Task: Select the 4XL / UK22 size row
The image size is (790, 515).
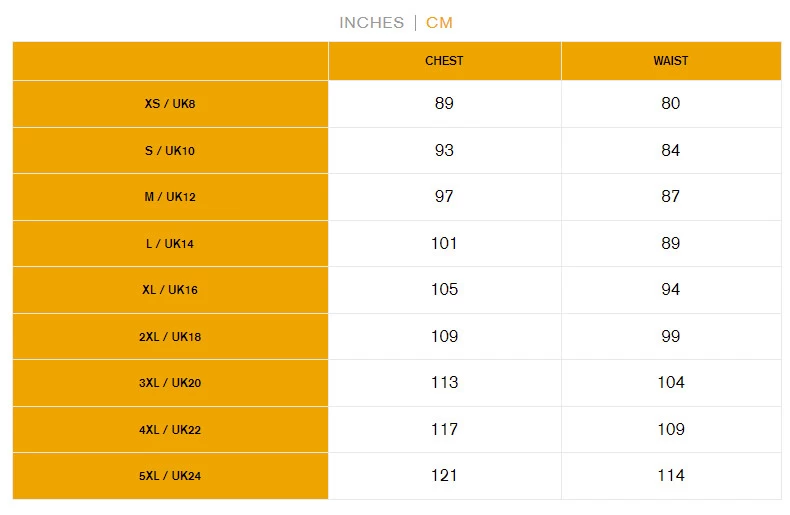Action: pos(170,430)
